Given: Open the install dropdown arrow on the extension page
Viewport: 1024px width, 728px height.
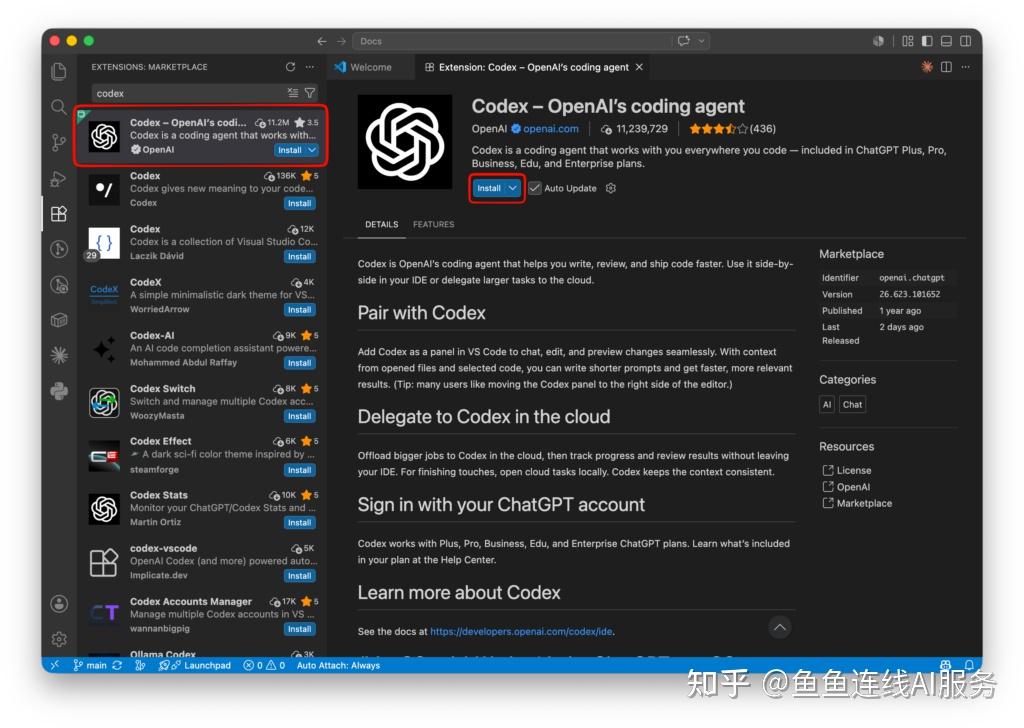Looking at the screenshot, I should click(513, 188).
